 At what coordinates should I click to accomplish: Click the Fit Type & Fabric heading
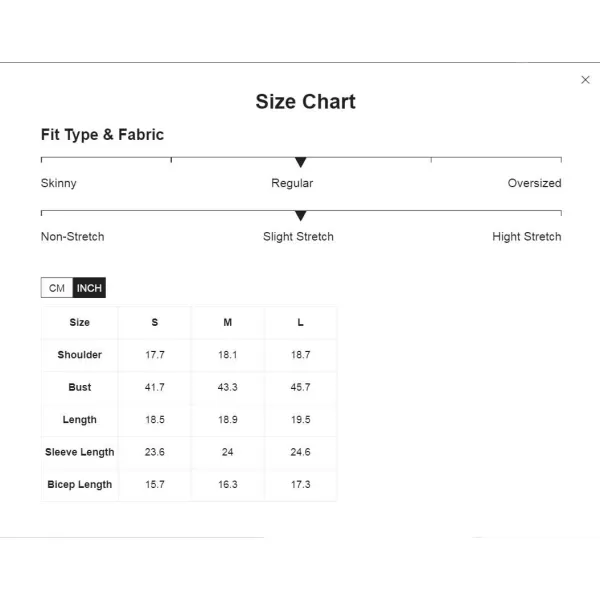102,135
